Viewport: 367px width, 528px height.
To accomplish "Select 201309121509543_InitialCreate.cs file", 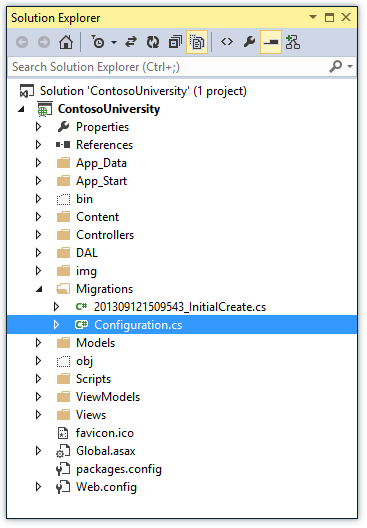I will click(x=180, y=307).
